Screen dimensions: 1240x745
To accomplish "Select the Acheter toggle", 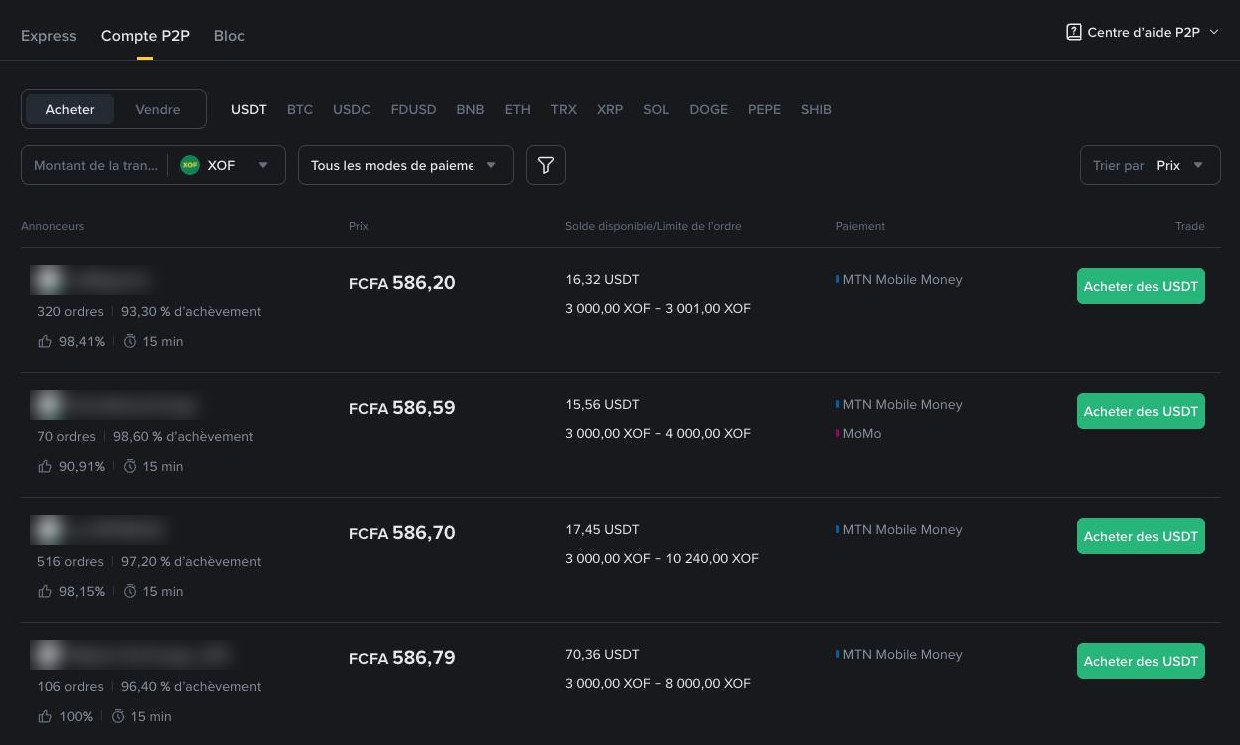I will pos(70,109).
